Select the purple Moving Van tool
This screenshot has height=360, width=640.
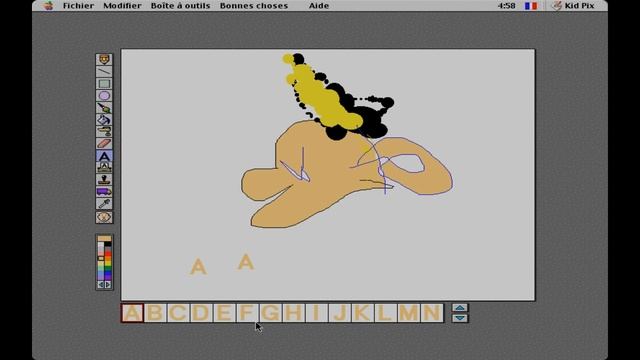tap(104, 191)
